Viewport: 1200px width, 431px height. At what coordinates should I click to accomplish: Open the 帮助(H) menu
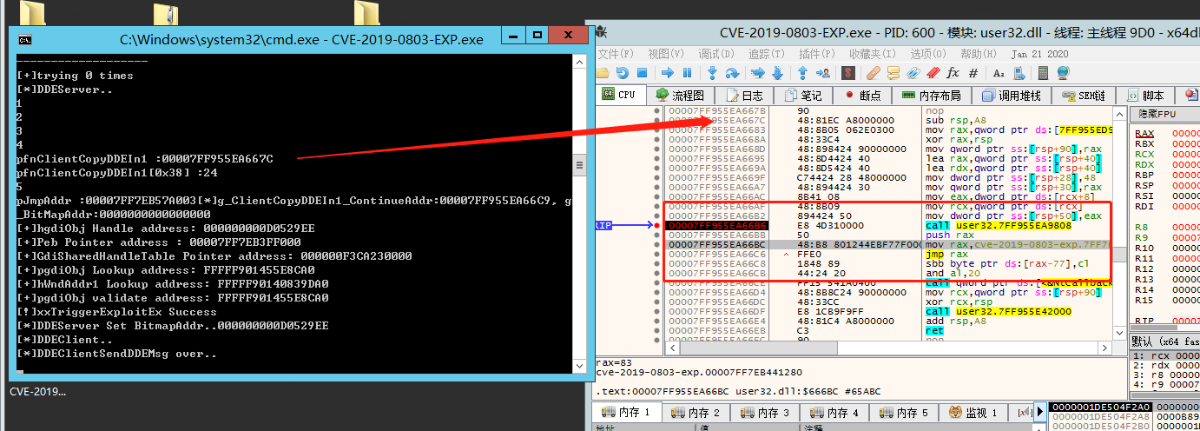pyautogui.click(x=977, y=53)
